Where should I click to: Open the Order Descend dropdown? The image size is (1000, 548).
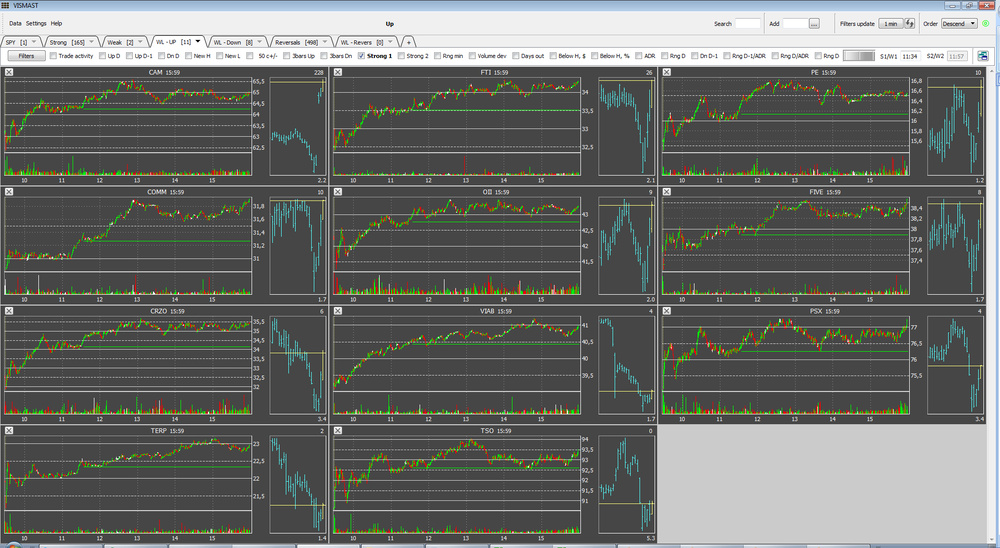959,24
